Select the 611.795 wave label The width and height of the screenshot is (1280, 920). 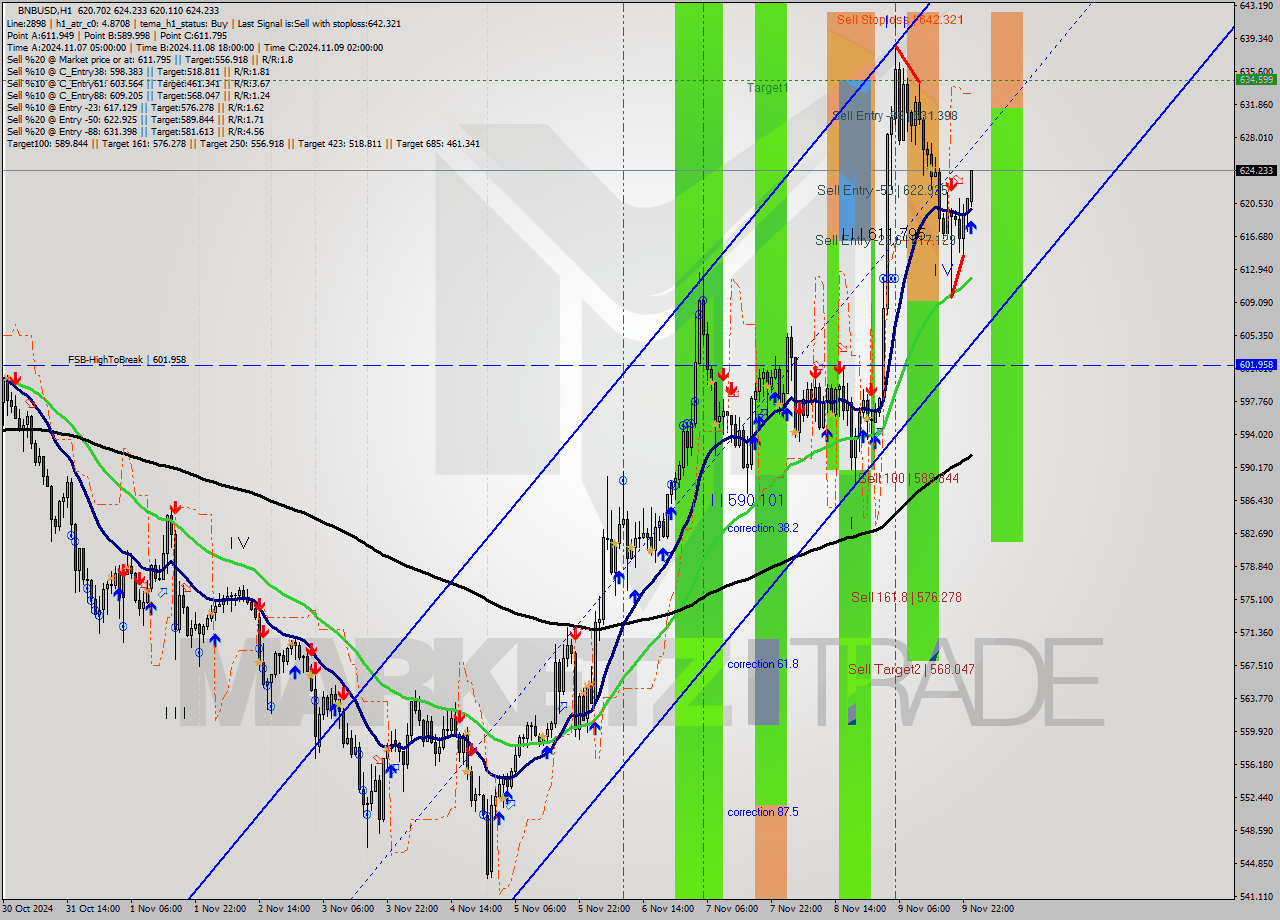click(x=883, y=234)
